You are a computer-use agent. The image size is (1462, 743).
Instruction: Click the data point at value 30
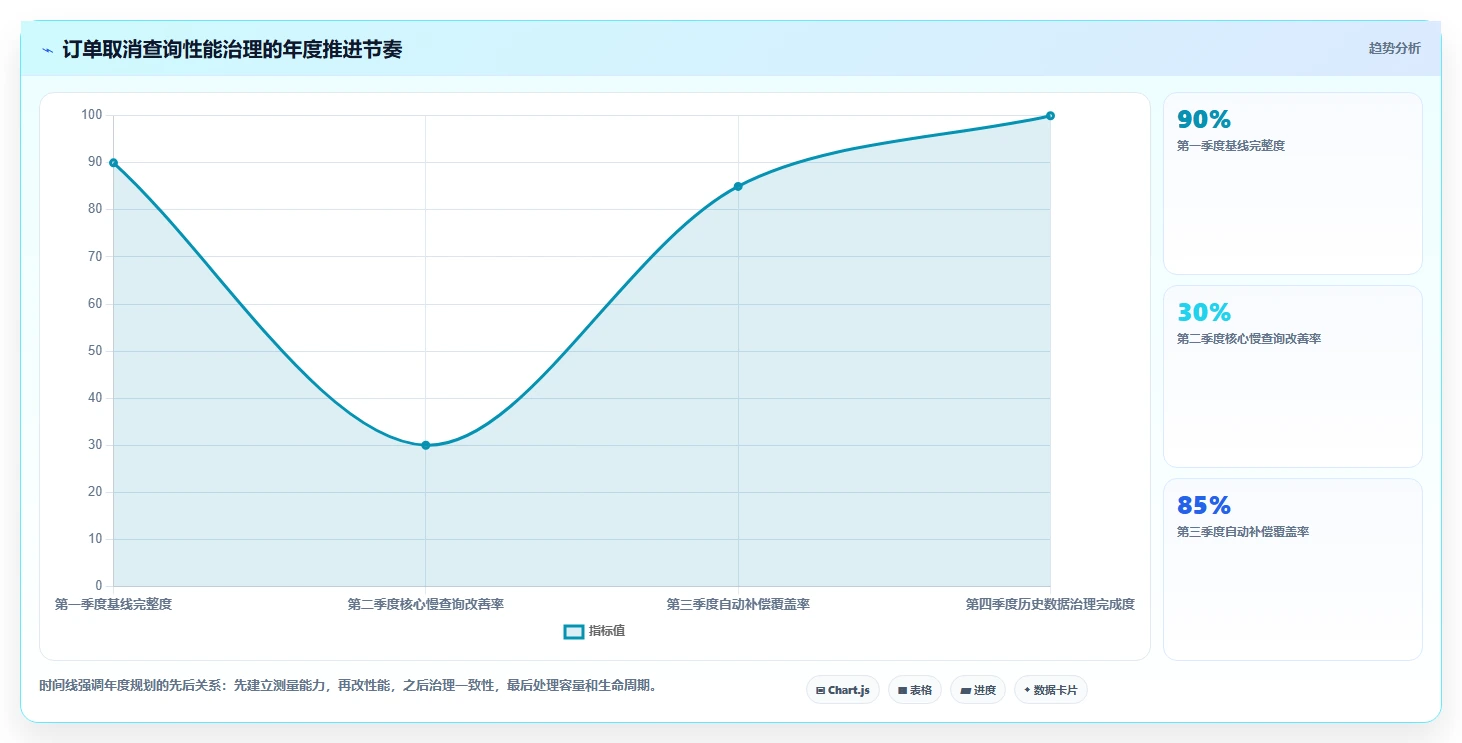pyautogui.click(x=425, y=445)
